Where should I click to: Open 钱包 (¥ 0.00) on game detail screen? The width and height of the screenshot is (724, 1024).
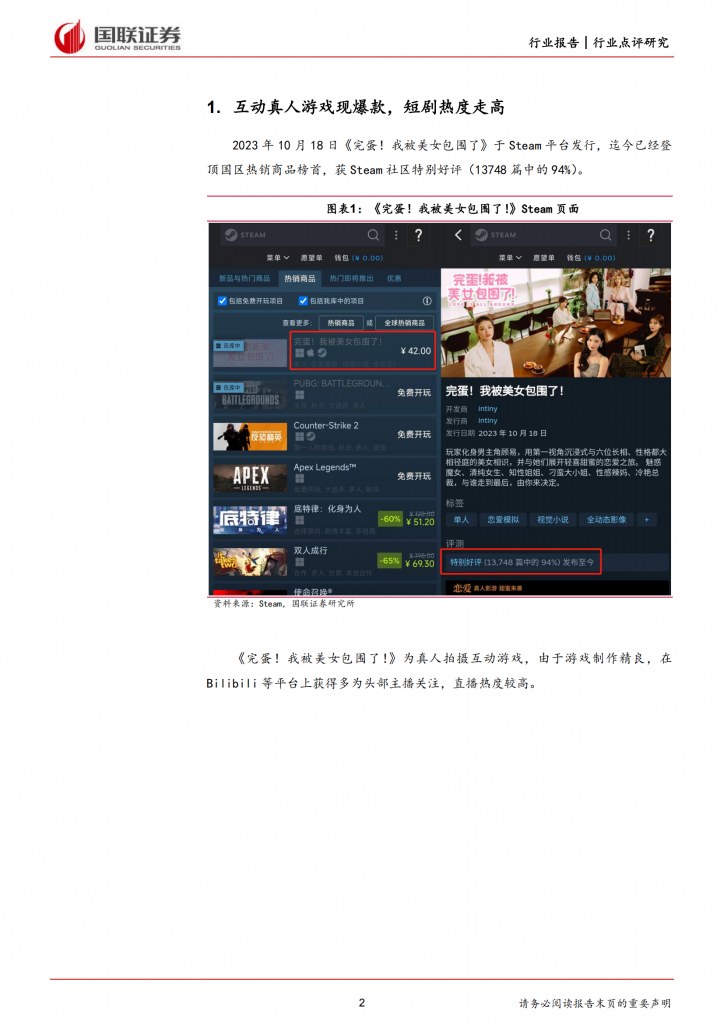[x=591, y=258]
